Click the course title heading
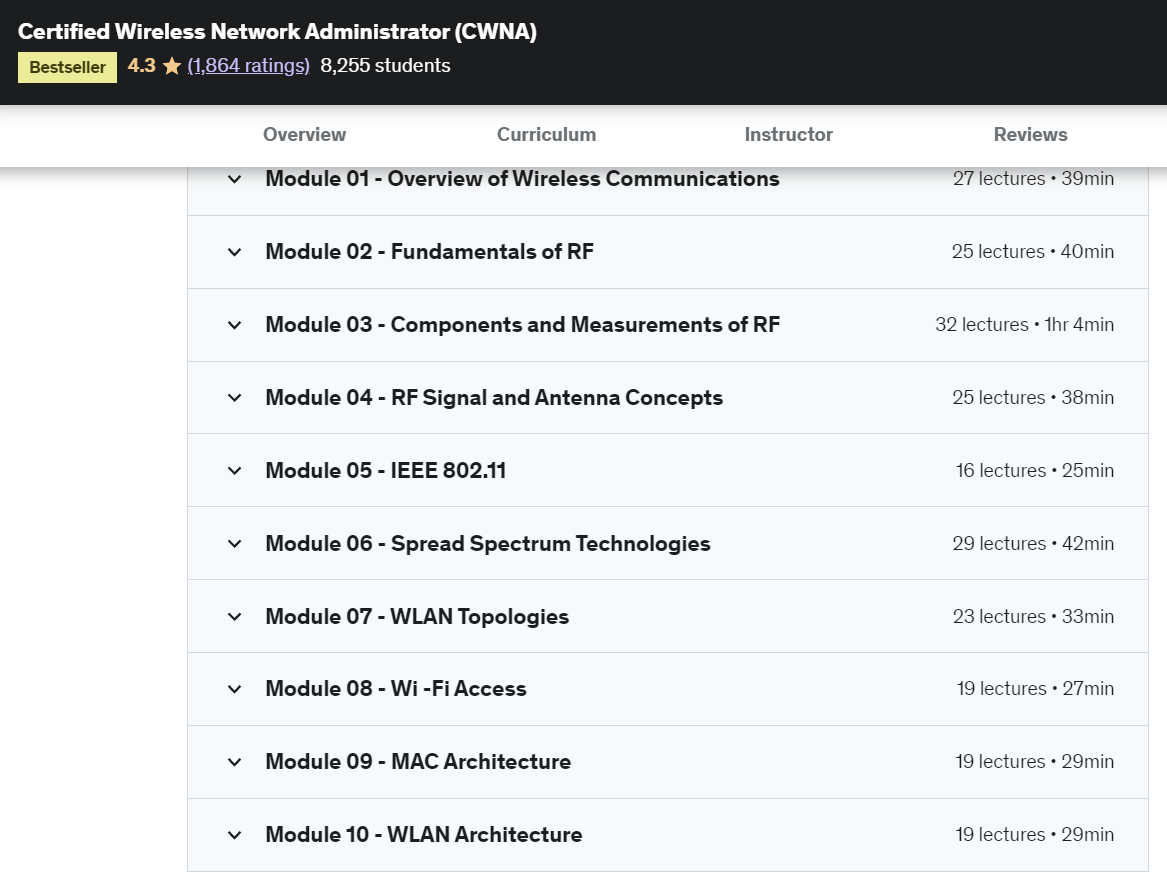The image size is (1167, 872). coord(277,32)
